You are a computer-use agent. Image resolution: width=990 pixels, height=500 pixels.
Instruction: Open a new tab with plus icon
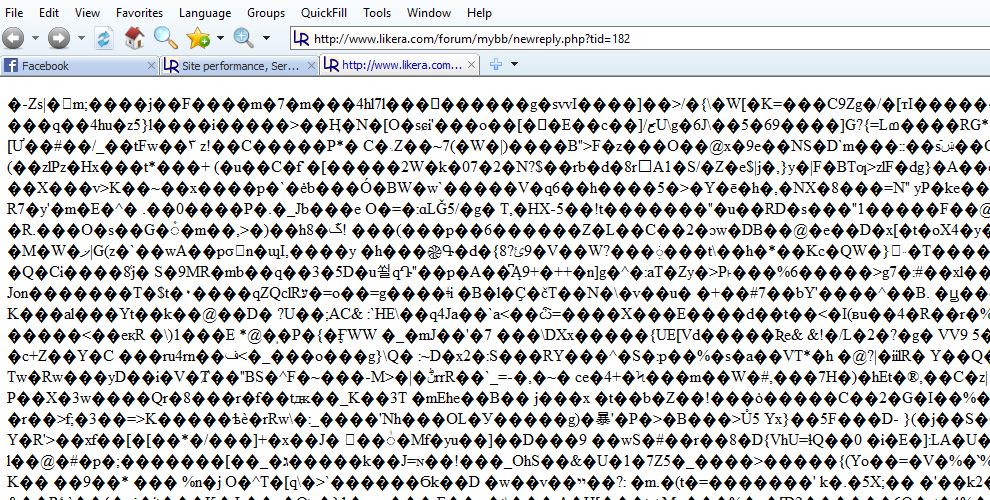tap(495, 65)
